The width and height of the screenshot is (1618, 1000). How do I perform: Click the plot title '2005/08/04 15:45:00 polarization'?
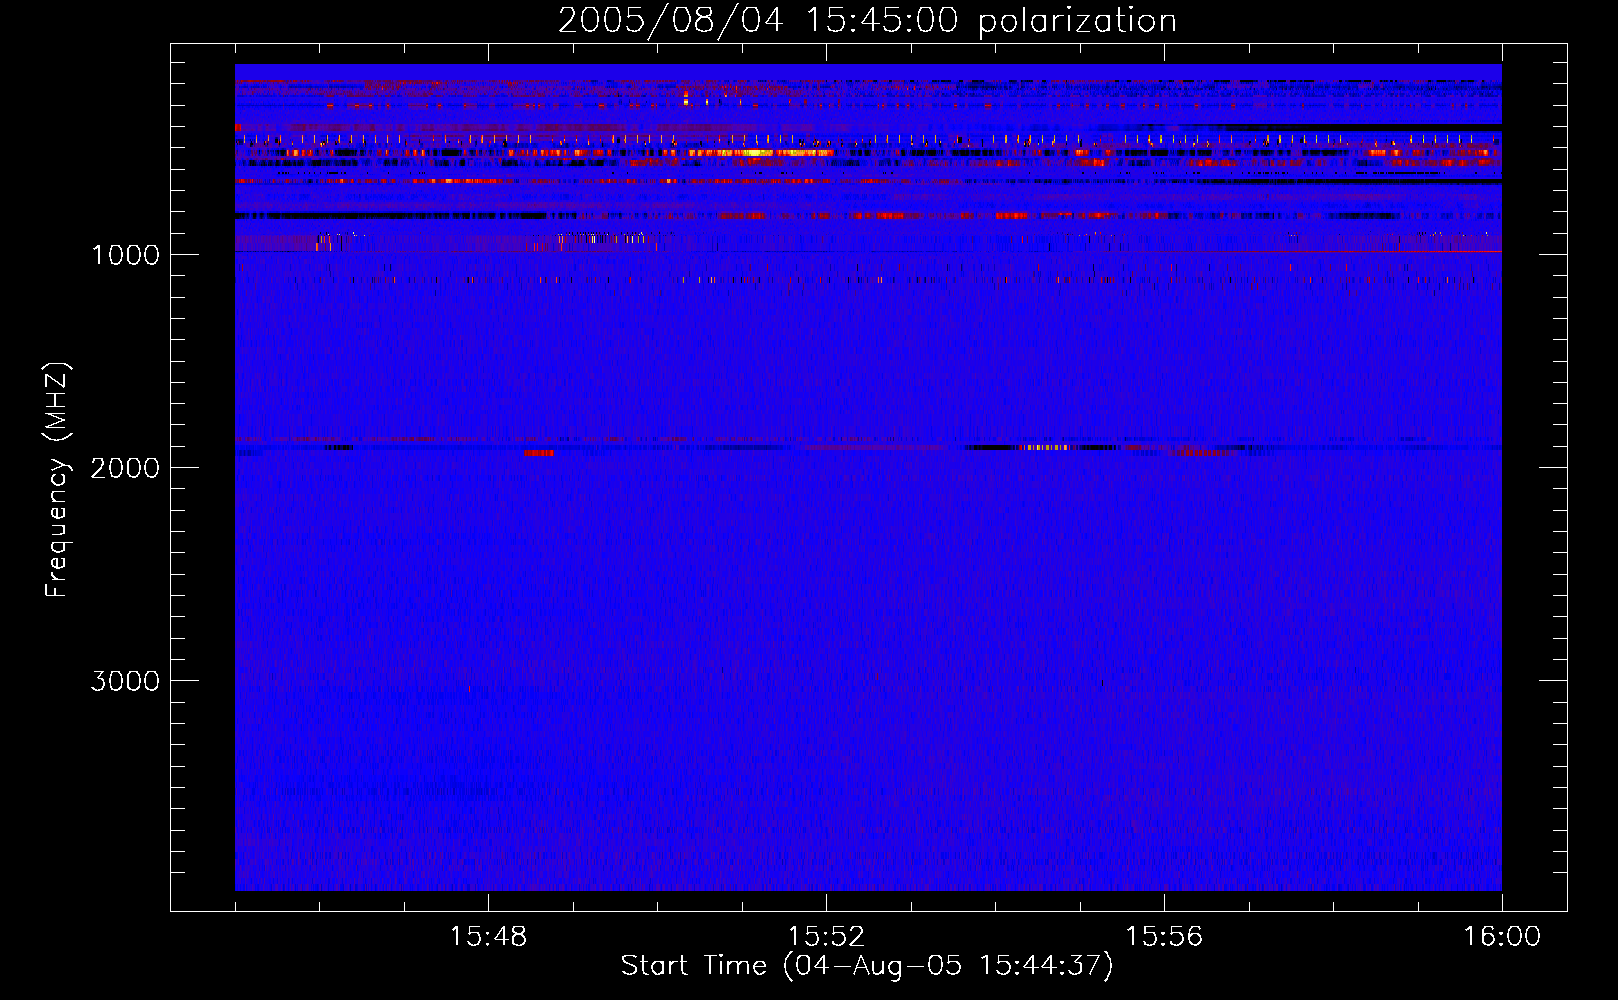point(867,21)
